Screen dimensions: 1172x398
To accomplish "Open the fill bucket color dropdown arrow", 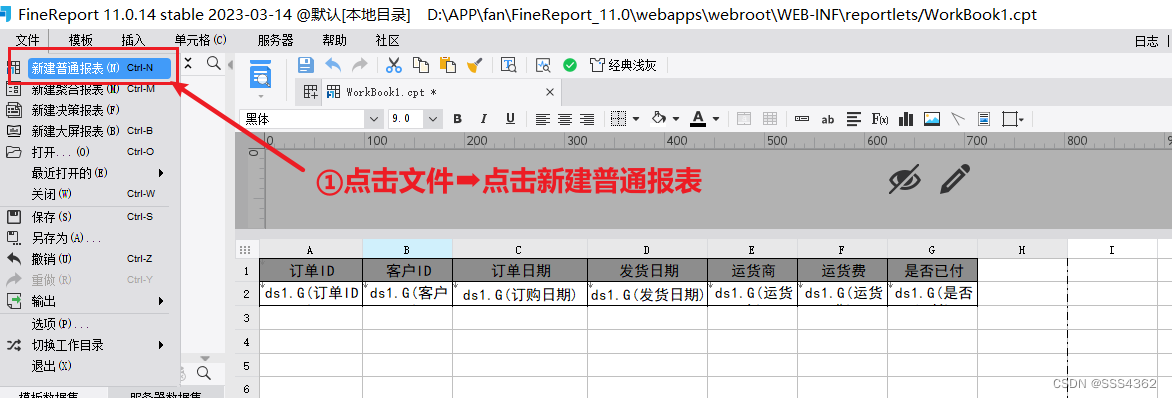I will point(676,118).
